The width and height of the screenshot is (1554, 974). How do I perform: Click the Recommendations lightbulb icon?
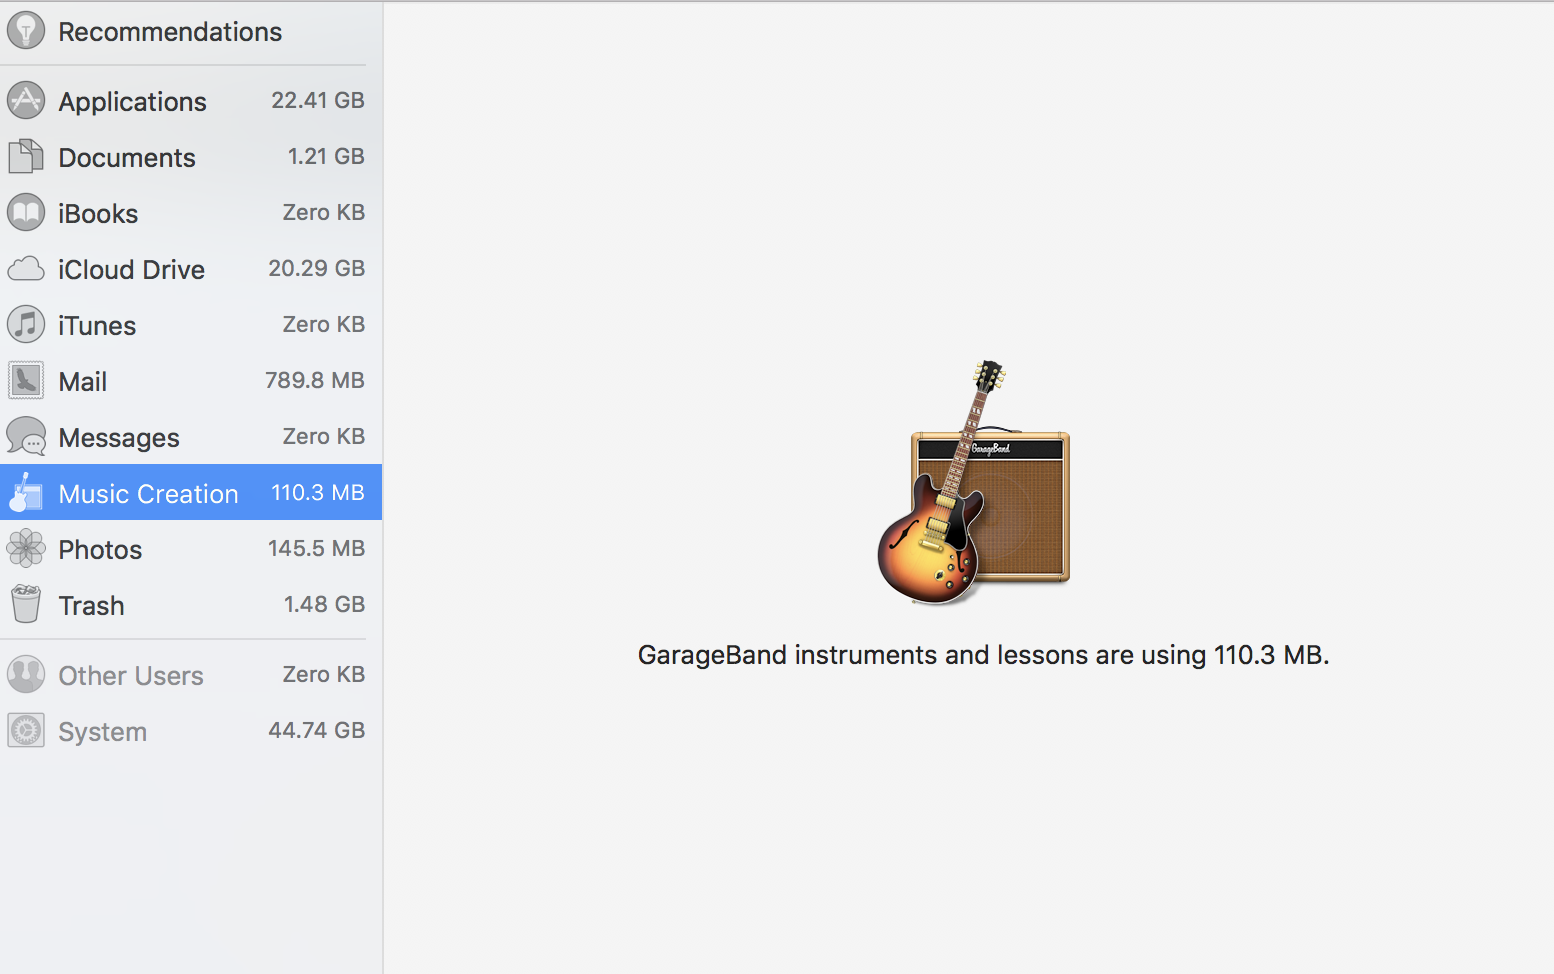point(26,30)
